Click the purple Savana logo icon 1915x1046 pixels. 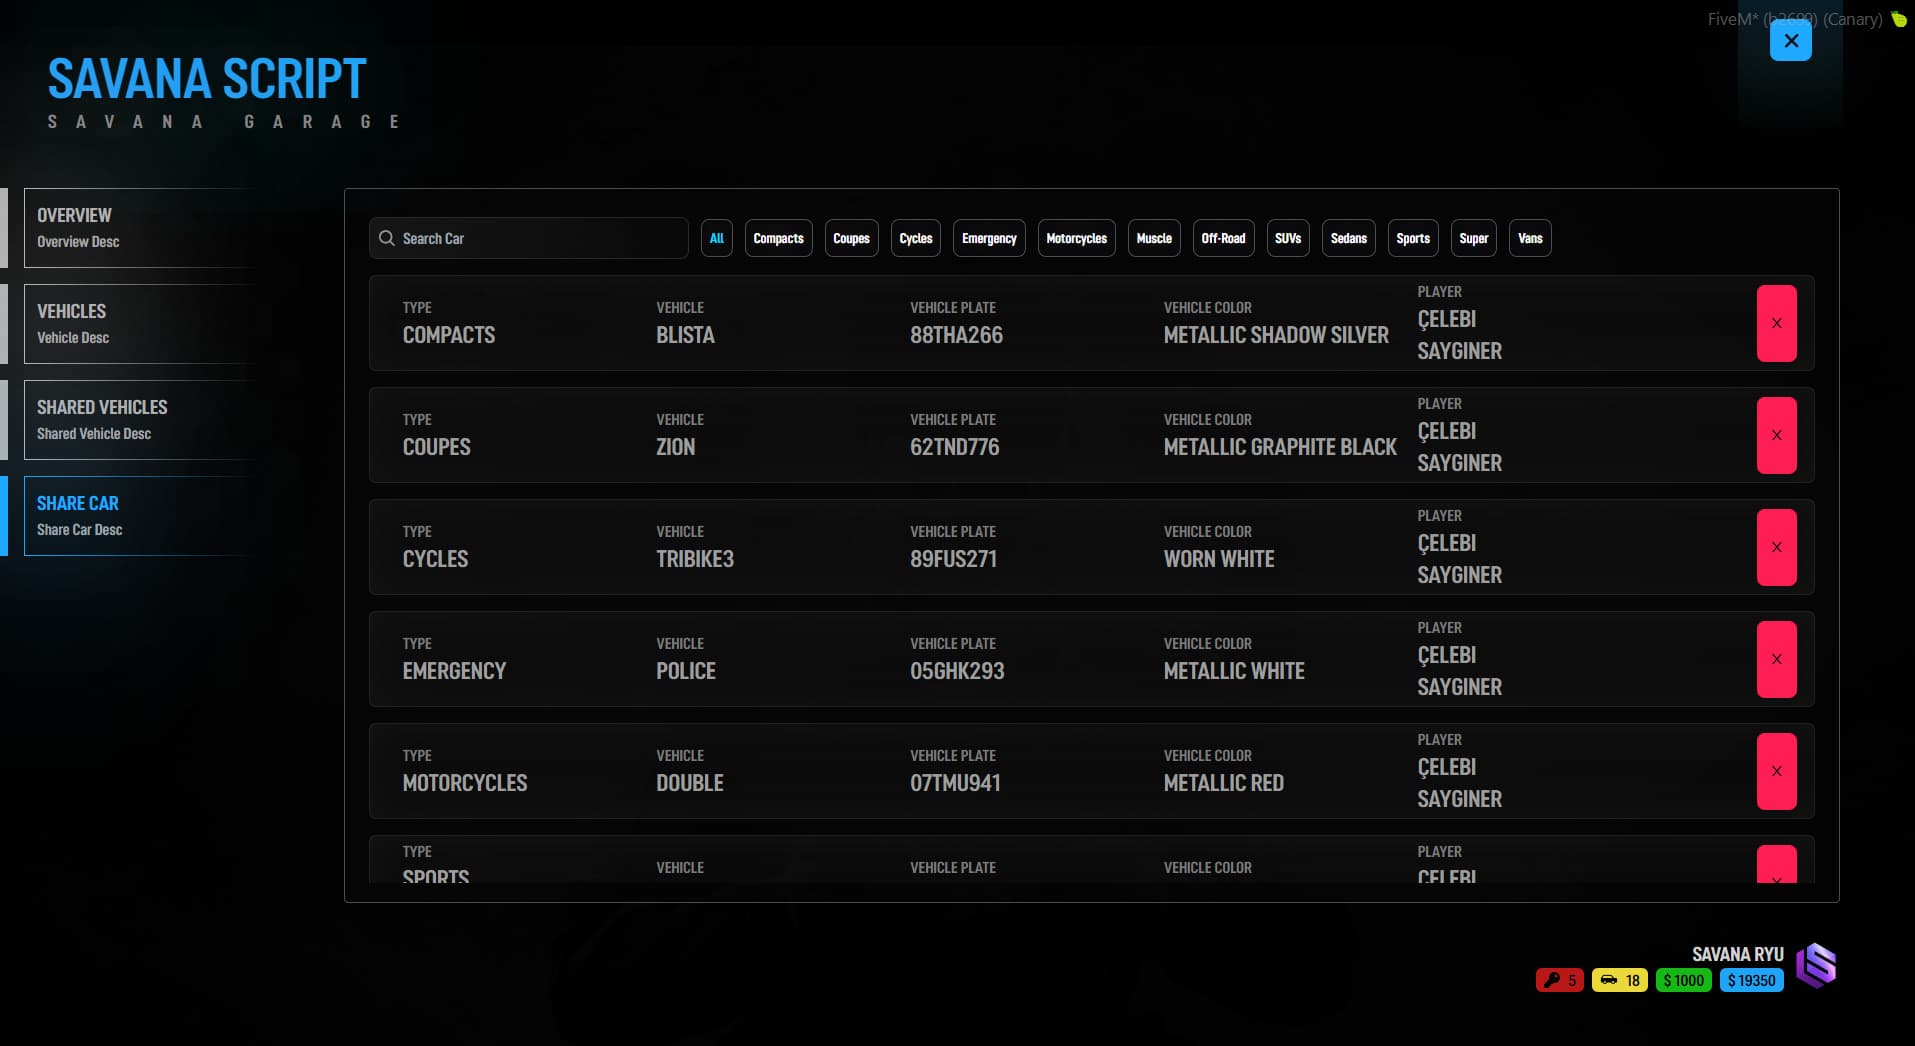pos(1816,965)
